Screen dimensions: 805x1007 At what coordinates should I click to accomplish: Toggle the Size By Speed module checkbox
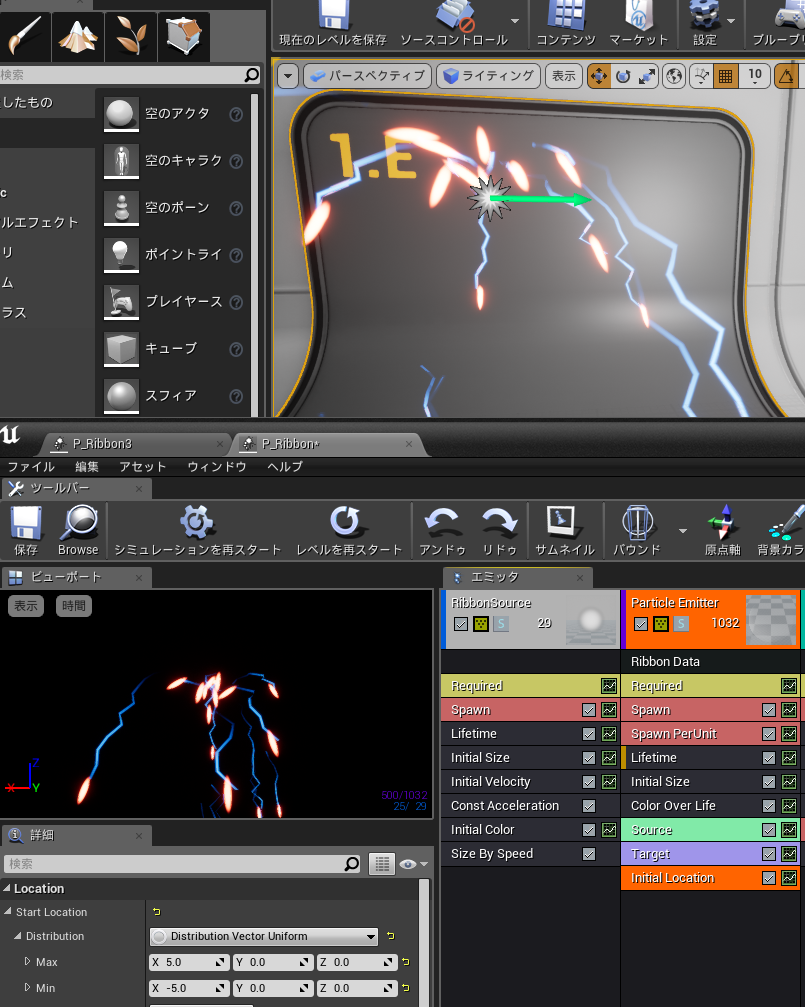click(589, 854)
